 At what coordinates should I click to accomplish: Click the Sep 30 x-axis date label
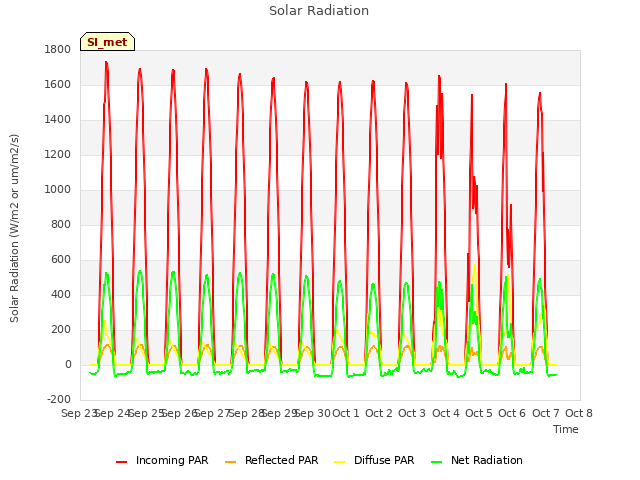[313, 413]
